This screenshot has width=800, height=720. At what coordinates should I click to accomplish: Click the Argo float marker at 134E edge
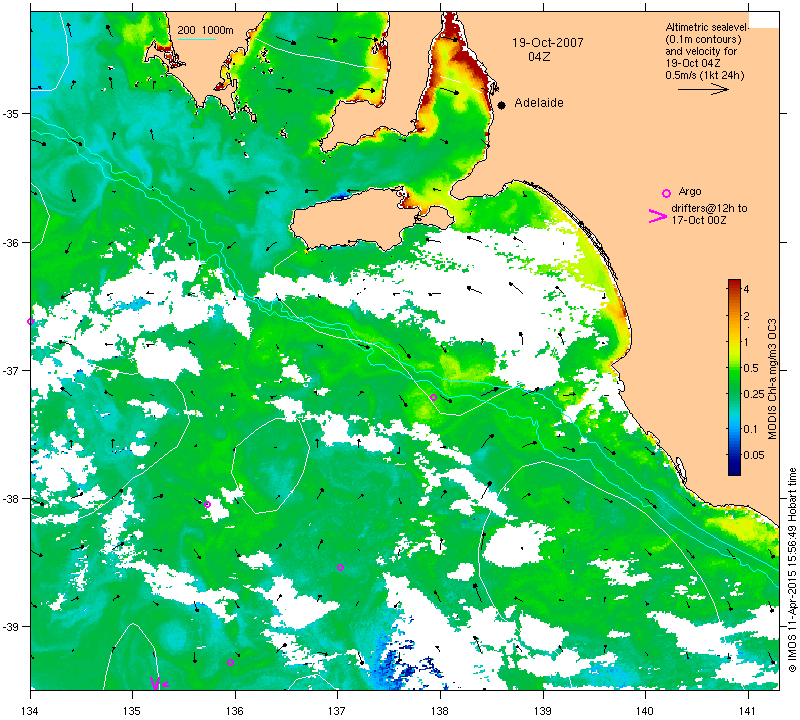(x=30, y=321)
